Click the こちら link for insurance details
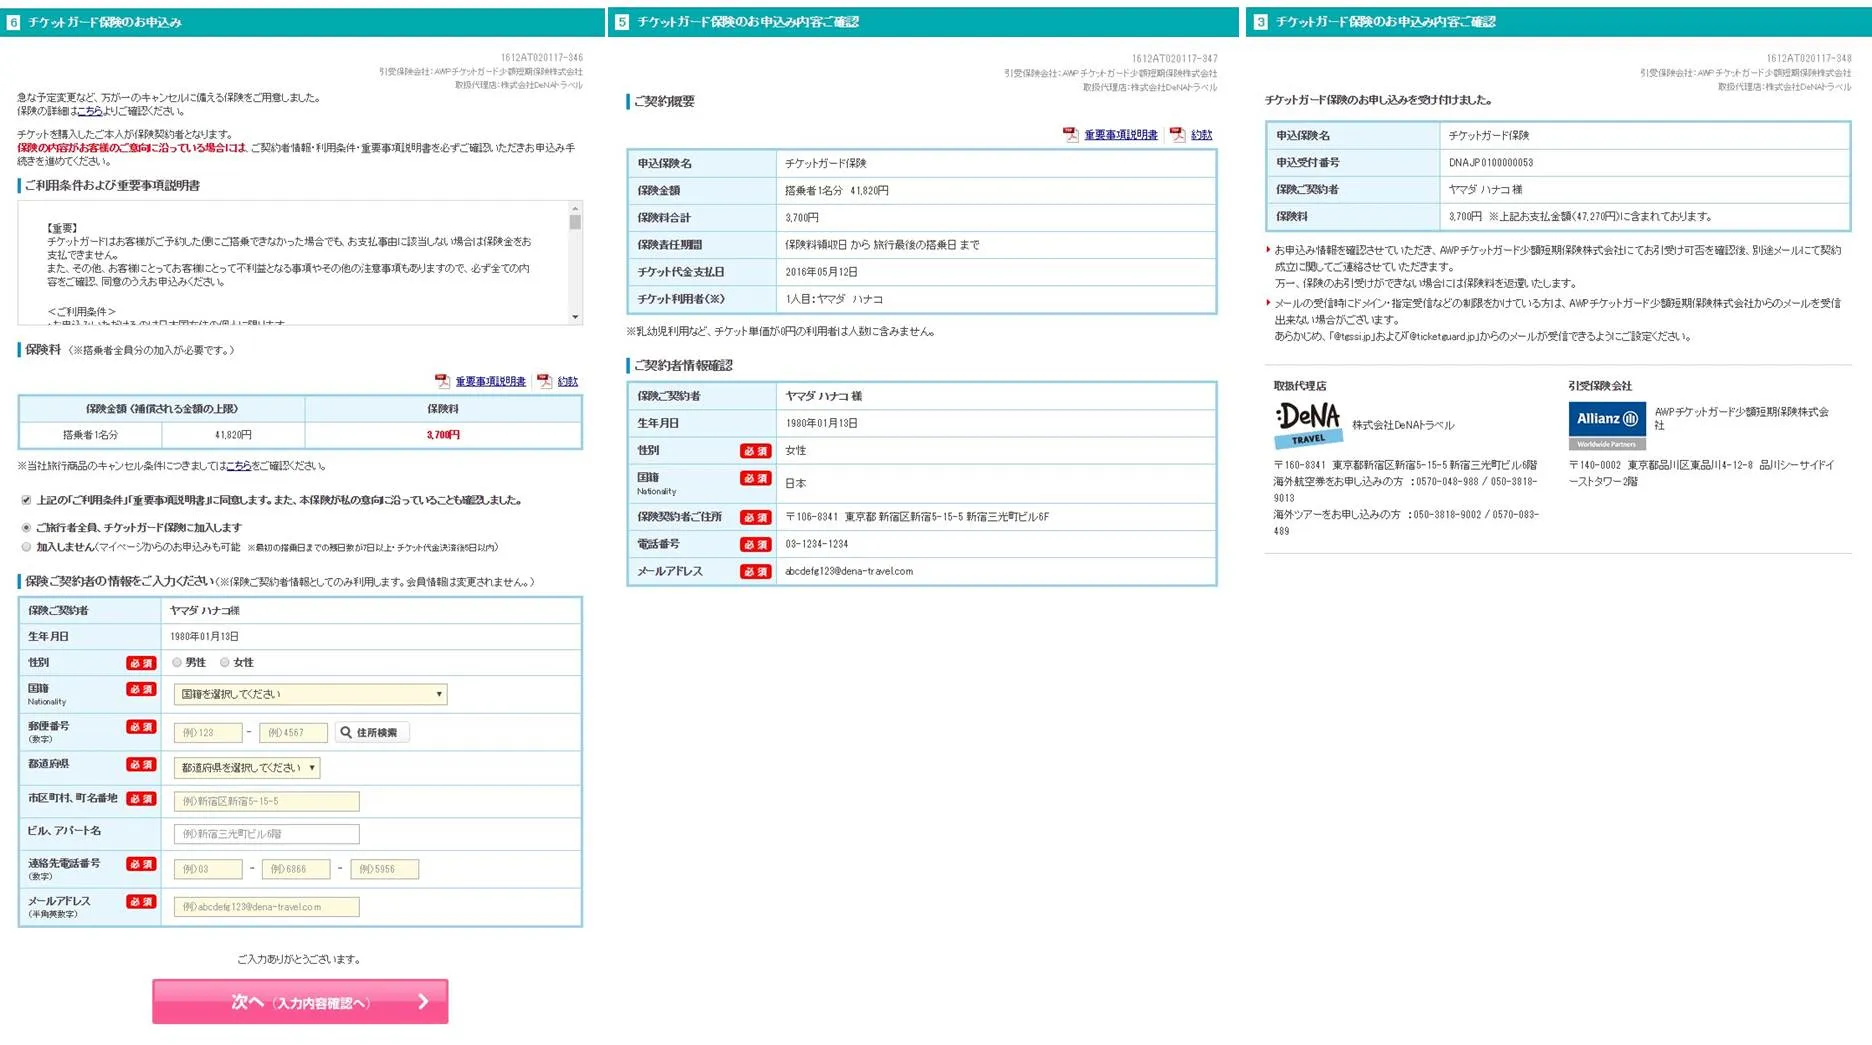Image resolution: width=1872 pixels, height=1045 pixels. (x=90, y=111)
